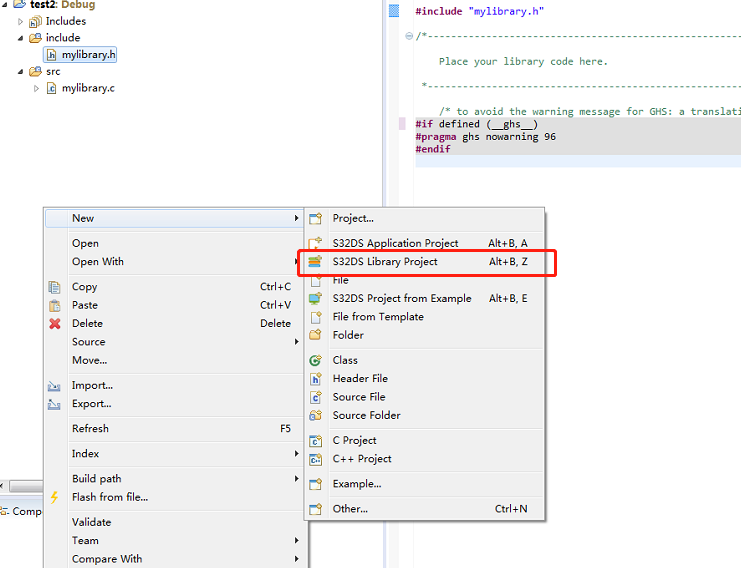Click the Header File icon

click(315, 379)
